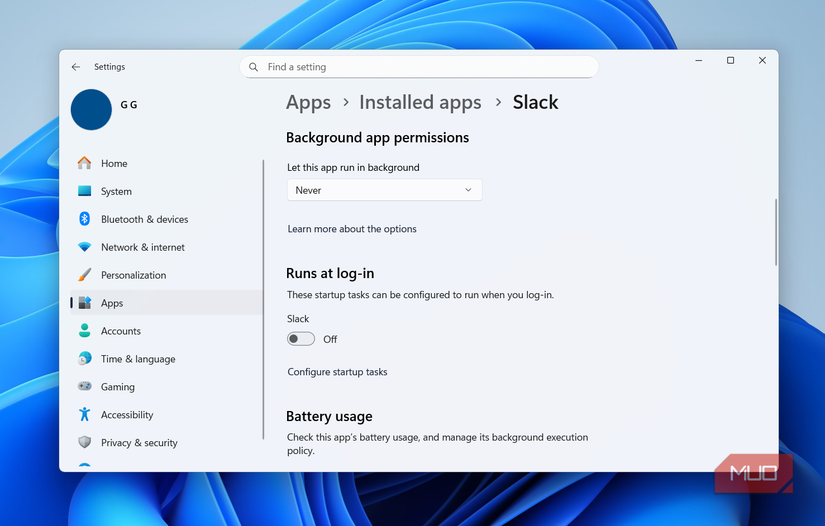
Task: Open Network & internet Wi-Fi icon
Action: point(84,247)
